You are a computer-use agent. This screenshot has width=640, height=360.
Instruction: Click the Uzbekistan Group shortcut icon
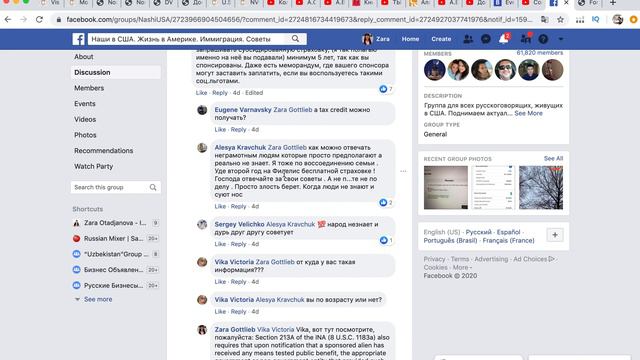[x=76, y=254]
